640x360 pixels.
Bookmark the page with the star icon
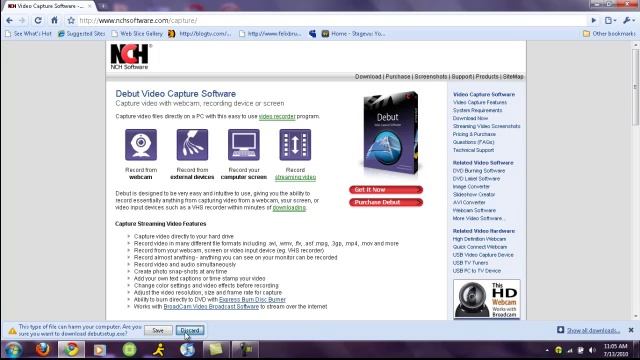click(x=71, y=20)
